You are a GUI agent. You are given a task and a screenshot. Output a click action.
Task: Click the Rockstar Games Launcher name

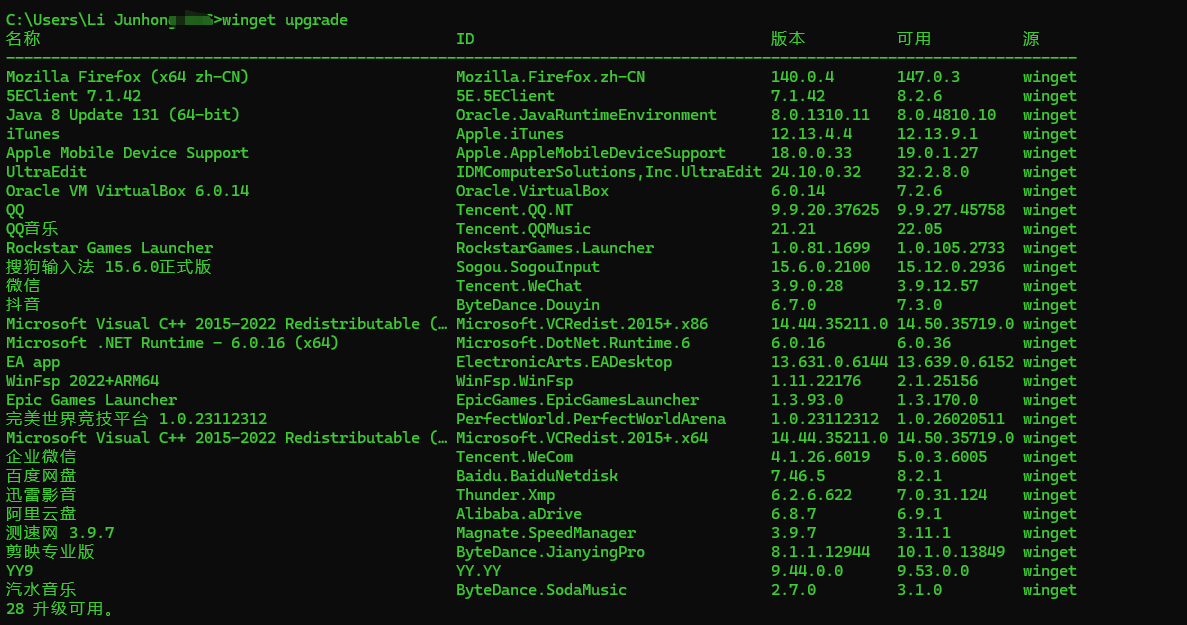(x=109, y=248)
